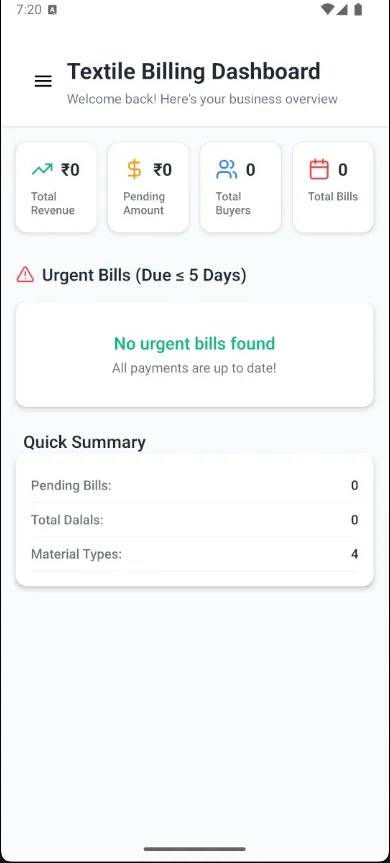Open the Total Bills card
390x863 pixels.
coord(333,187)
